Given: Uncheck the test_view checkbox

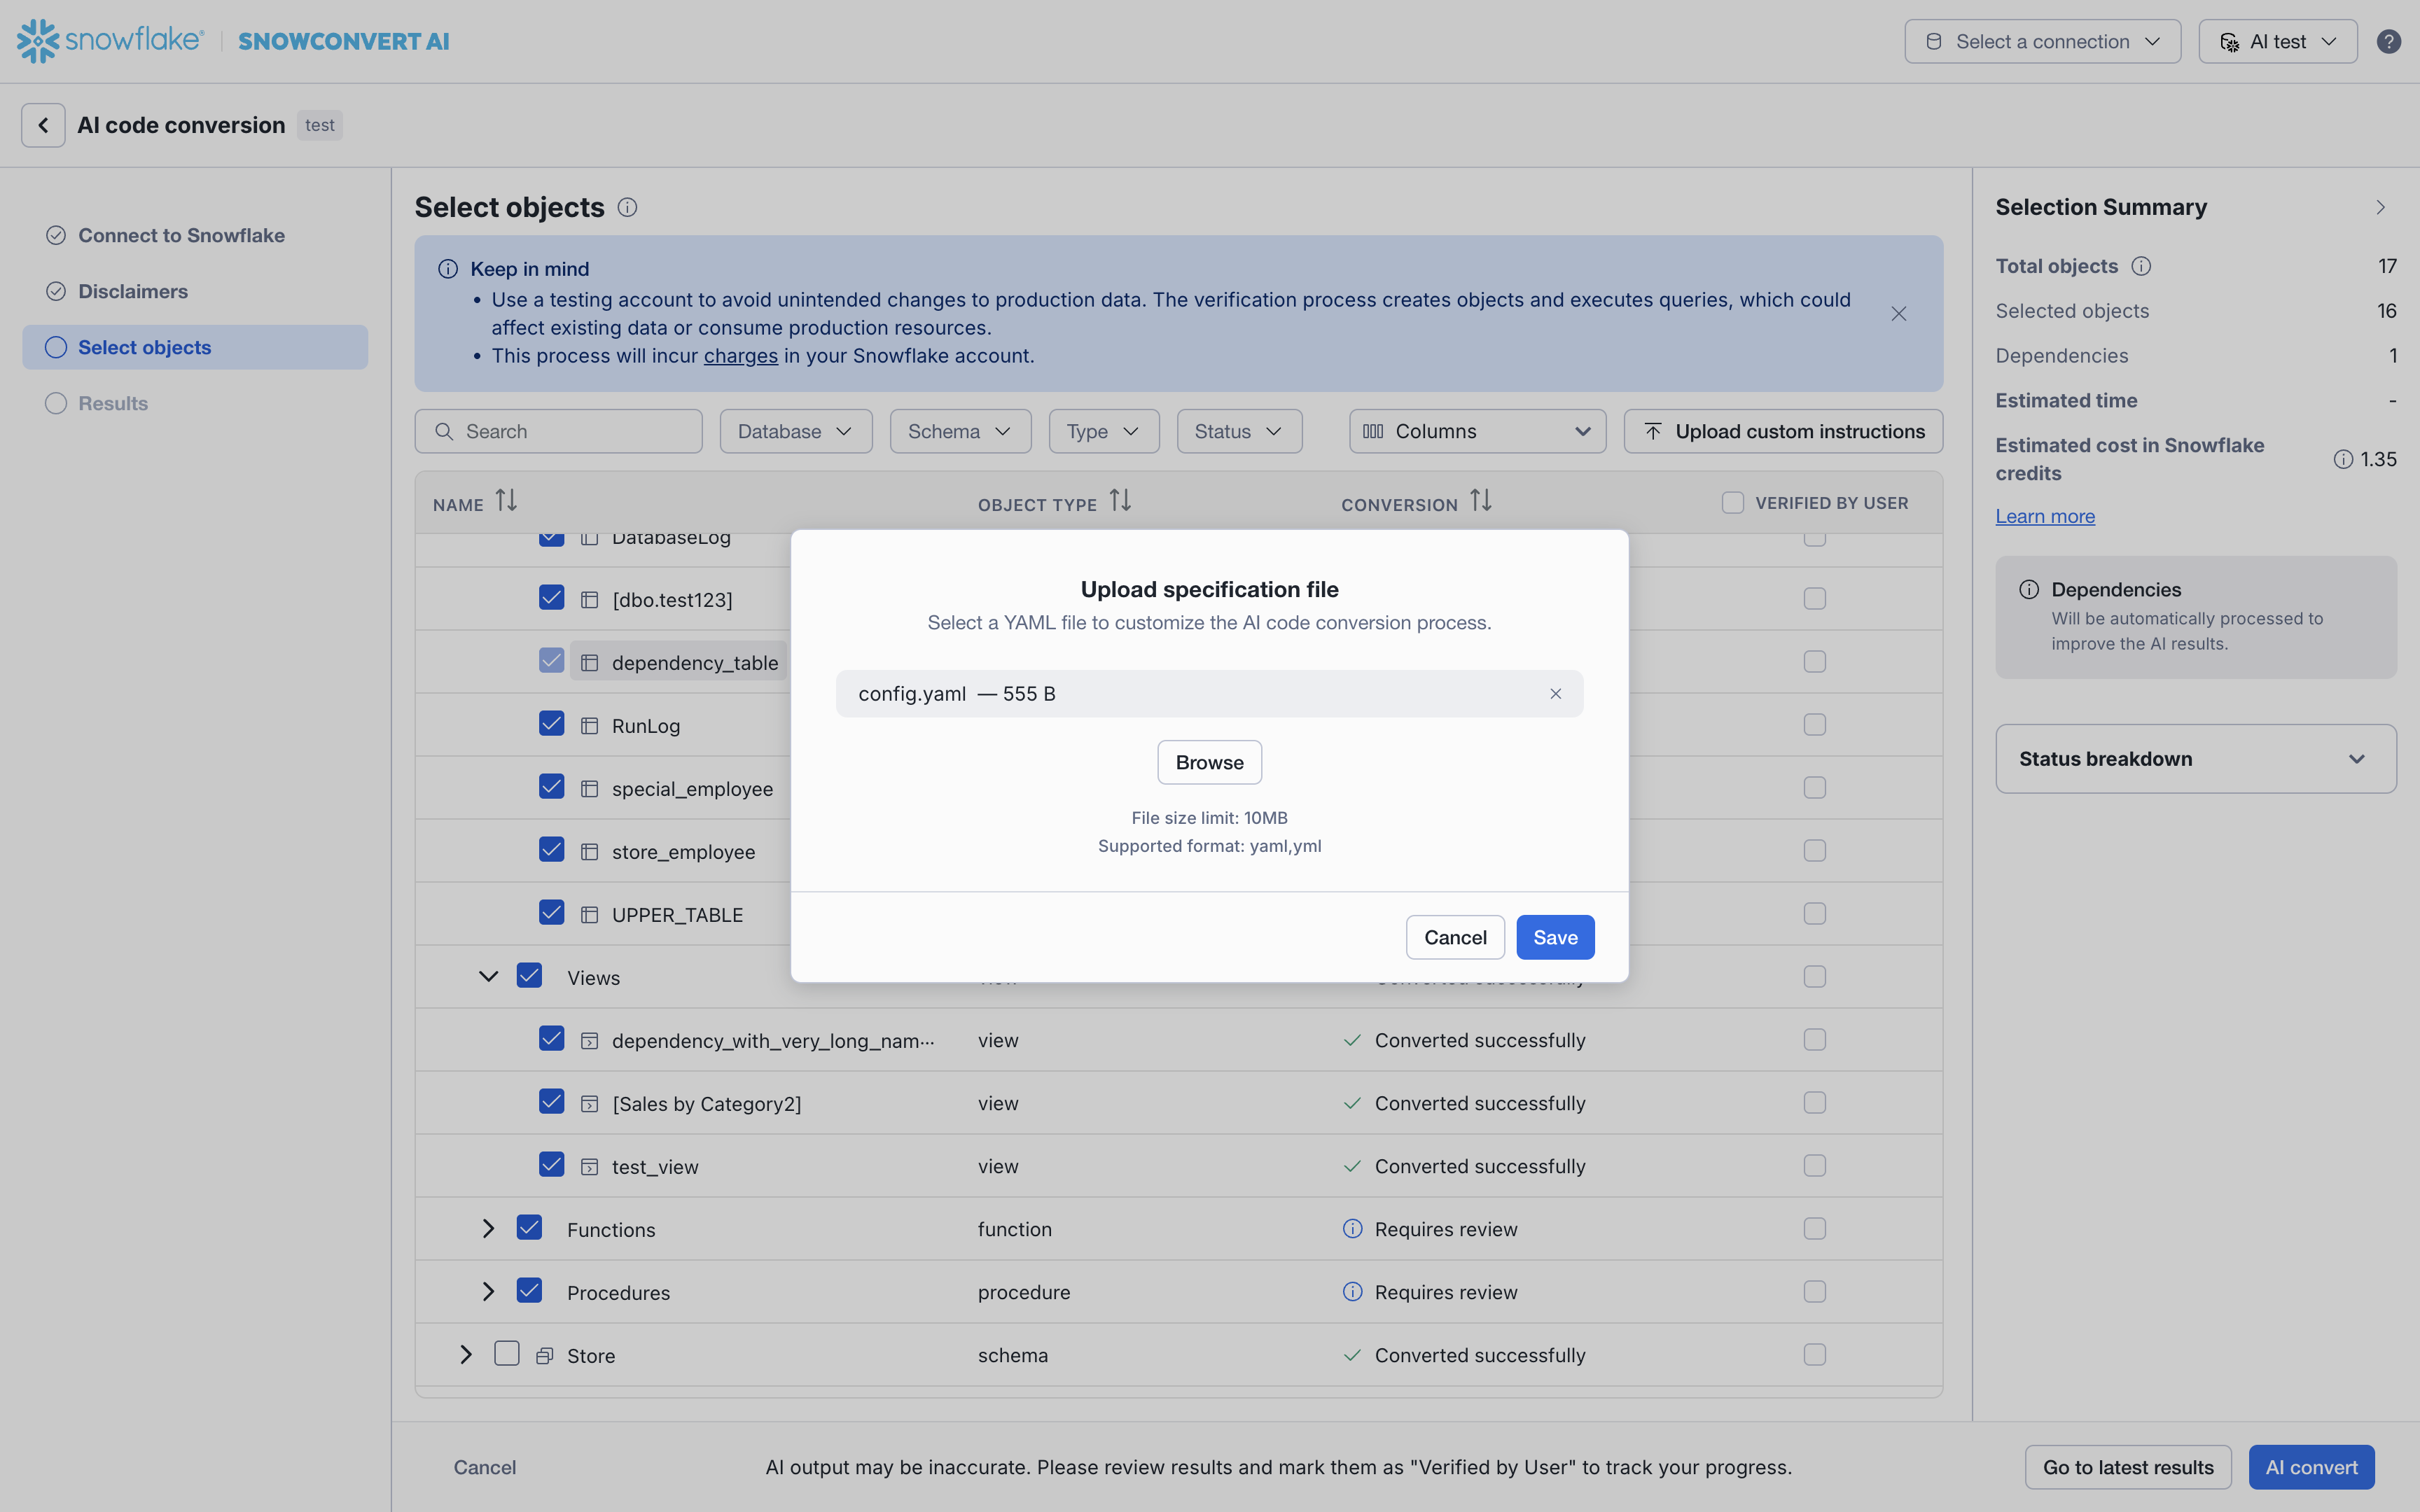Looking at the screenshot, I should pos(551,1165).
